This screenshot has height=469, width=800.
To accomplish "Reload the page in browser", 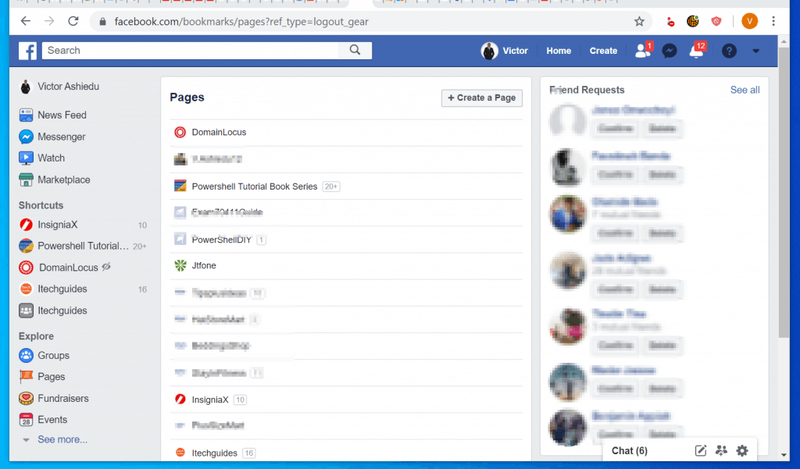I will 73,21.
